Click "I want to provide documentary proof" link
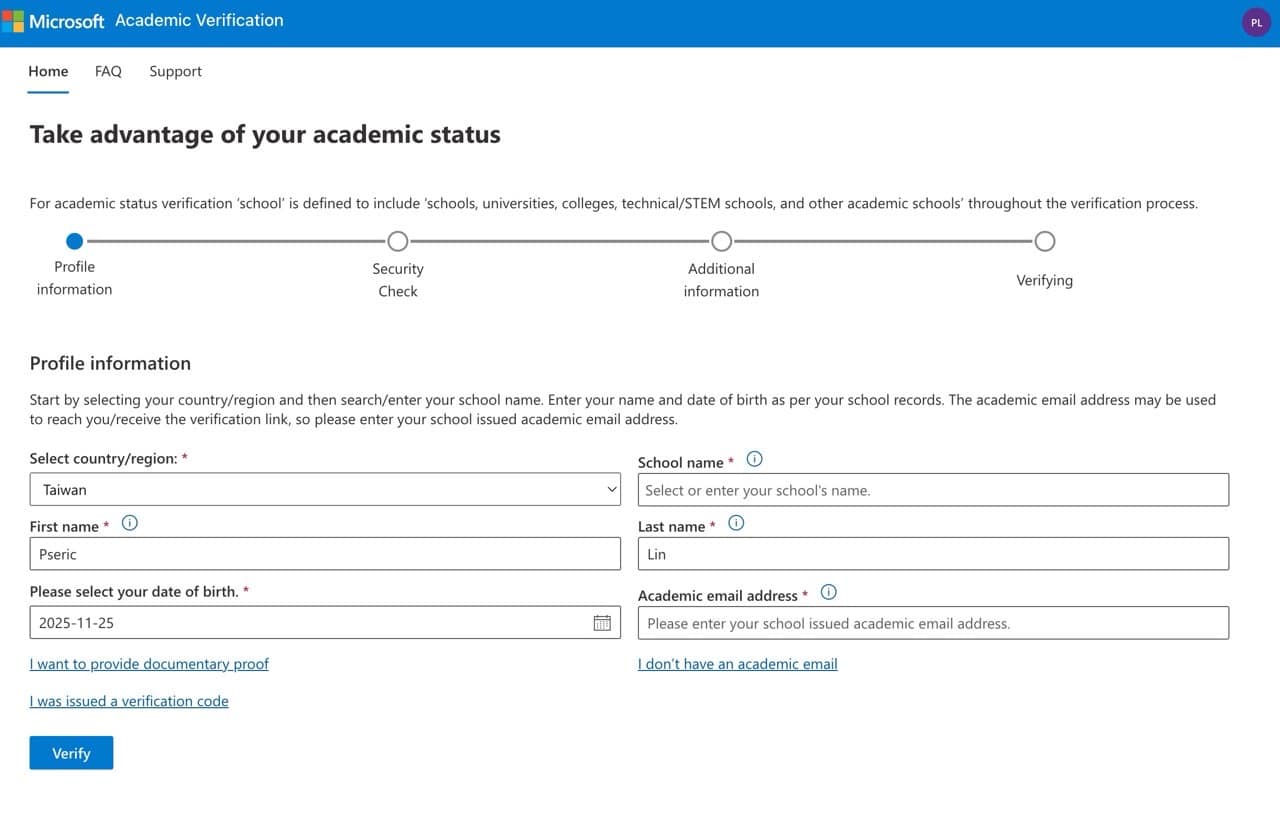 coord(149,664)
